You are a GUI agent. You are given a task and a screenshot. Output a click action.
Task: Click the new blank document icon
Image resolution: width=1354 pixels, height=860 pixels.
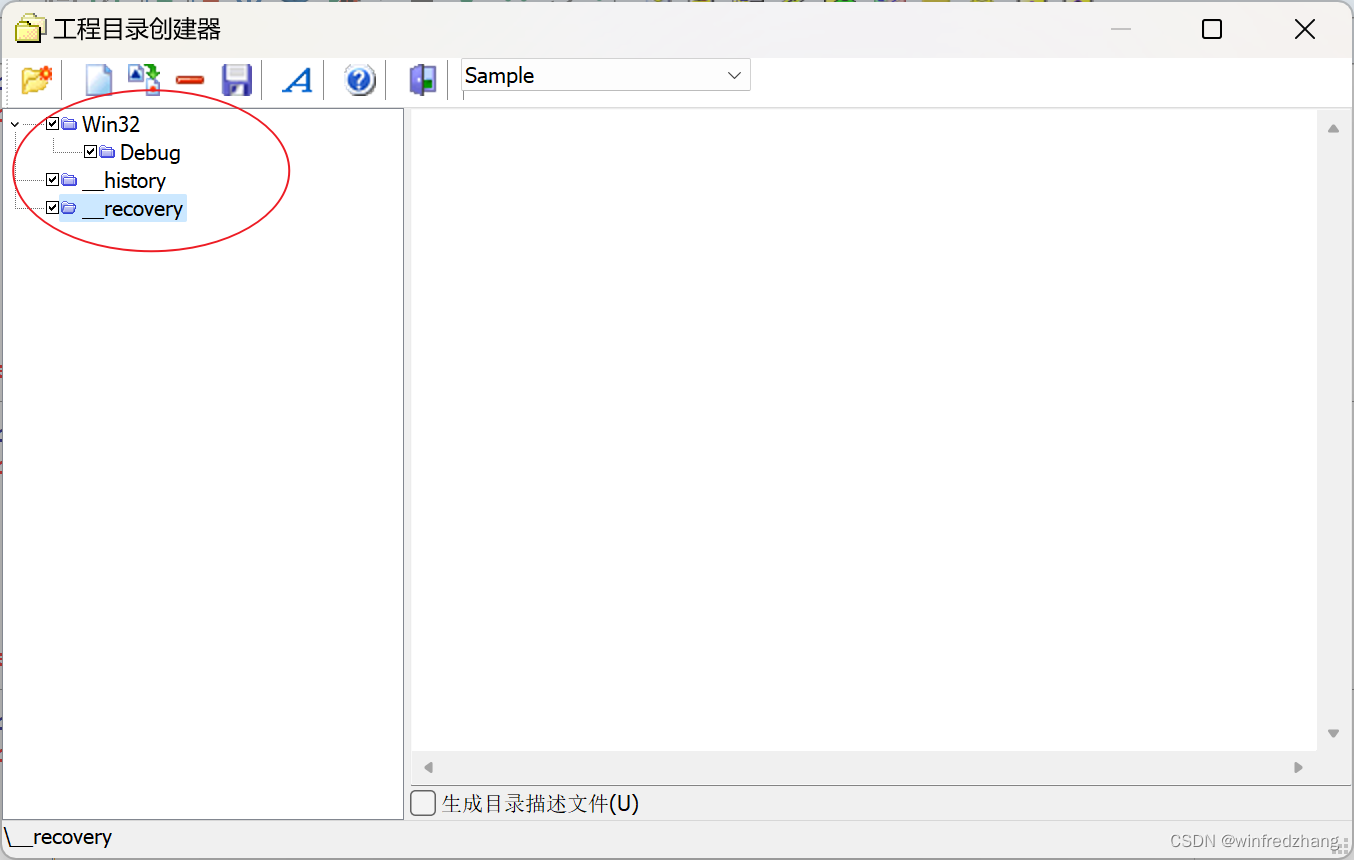(x=98, y=79)
